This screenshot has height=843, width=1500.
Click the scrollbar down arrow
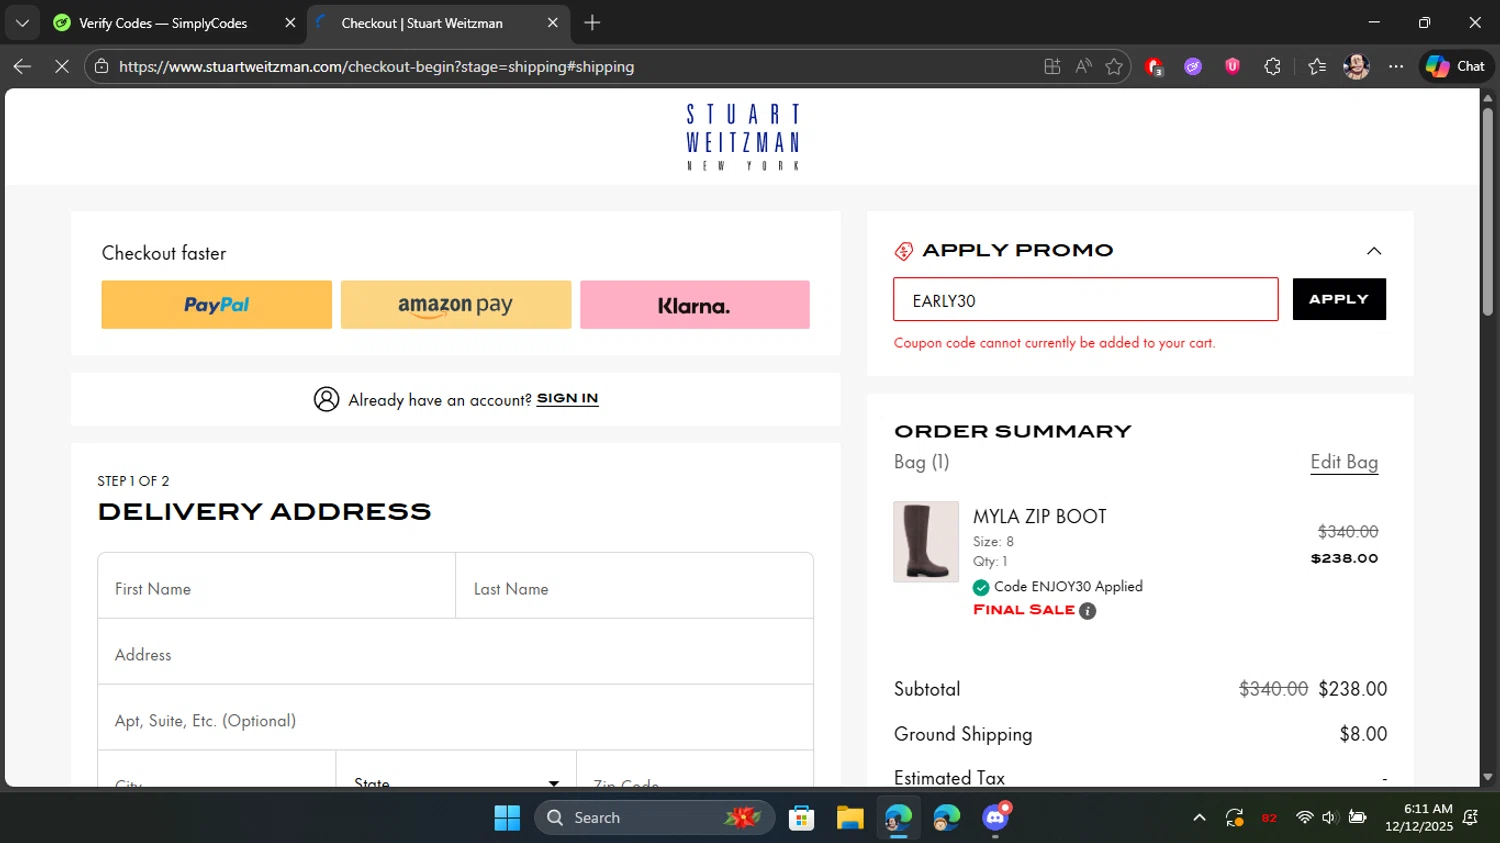[1488, 777]
